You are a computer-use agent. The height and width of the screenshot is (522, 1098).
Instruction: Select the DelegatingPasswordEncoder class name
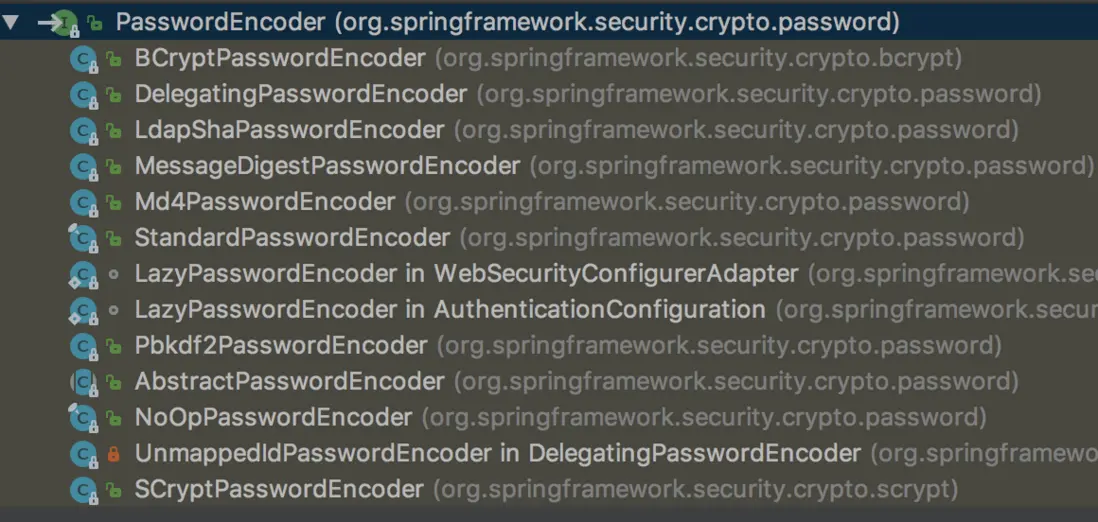300,94
